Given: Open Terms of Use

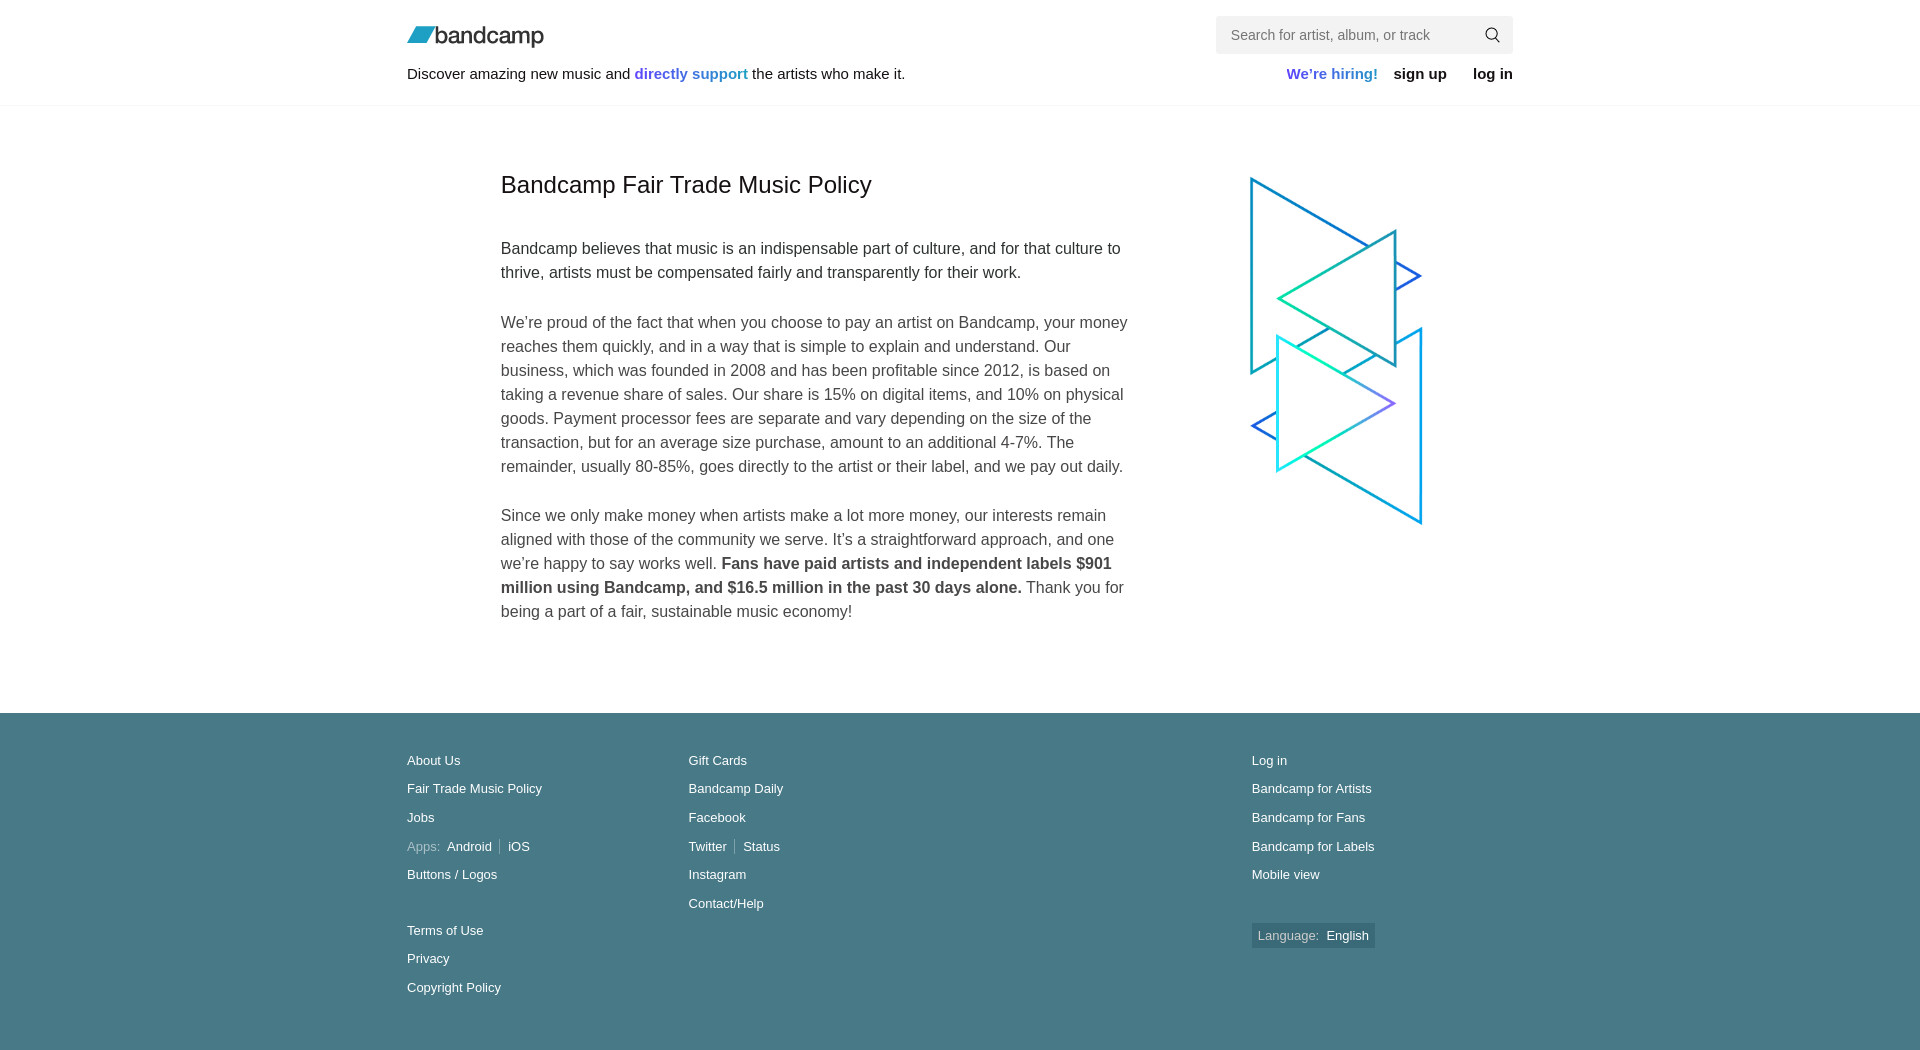Looking at the screenshot, I should [445, 931].
